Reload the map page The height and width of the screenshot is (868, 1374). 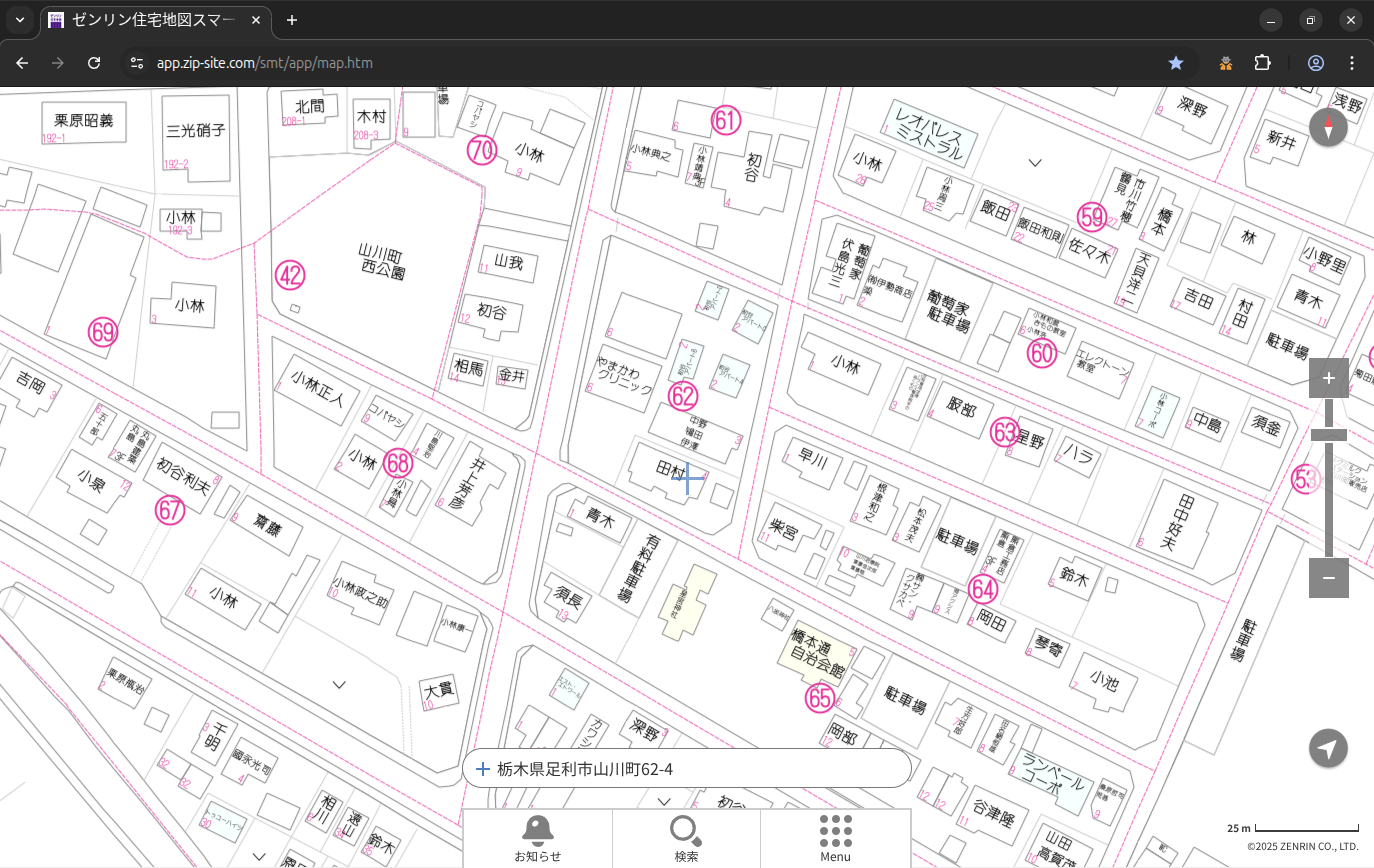[94, 63]
